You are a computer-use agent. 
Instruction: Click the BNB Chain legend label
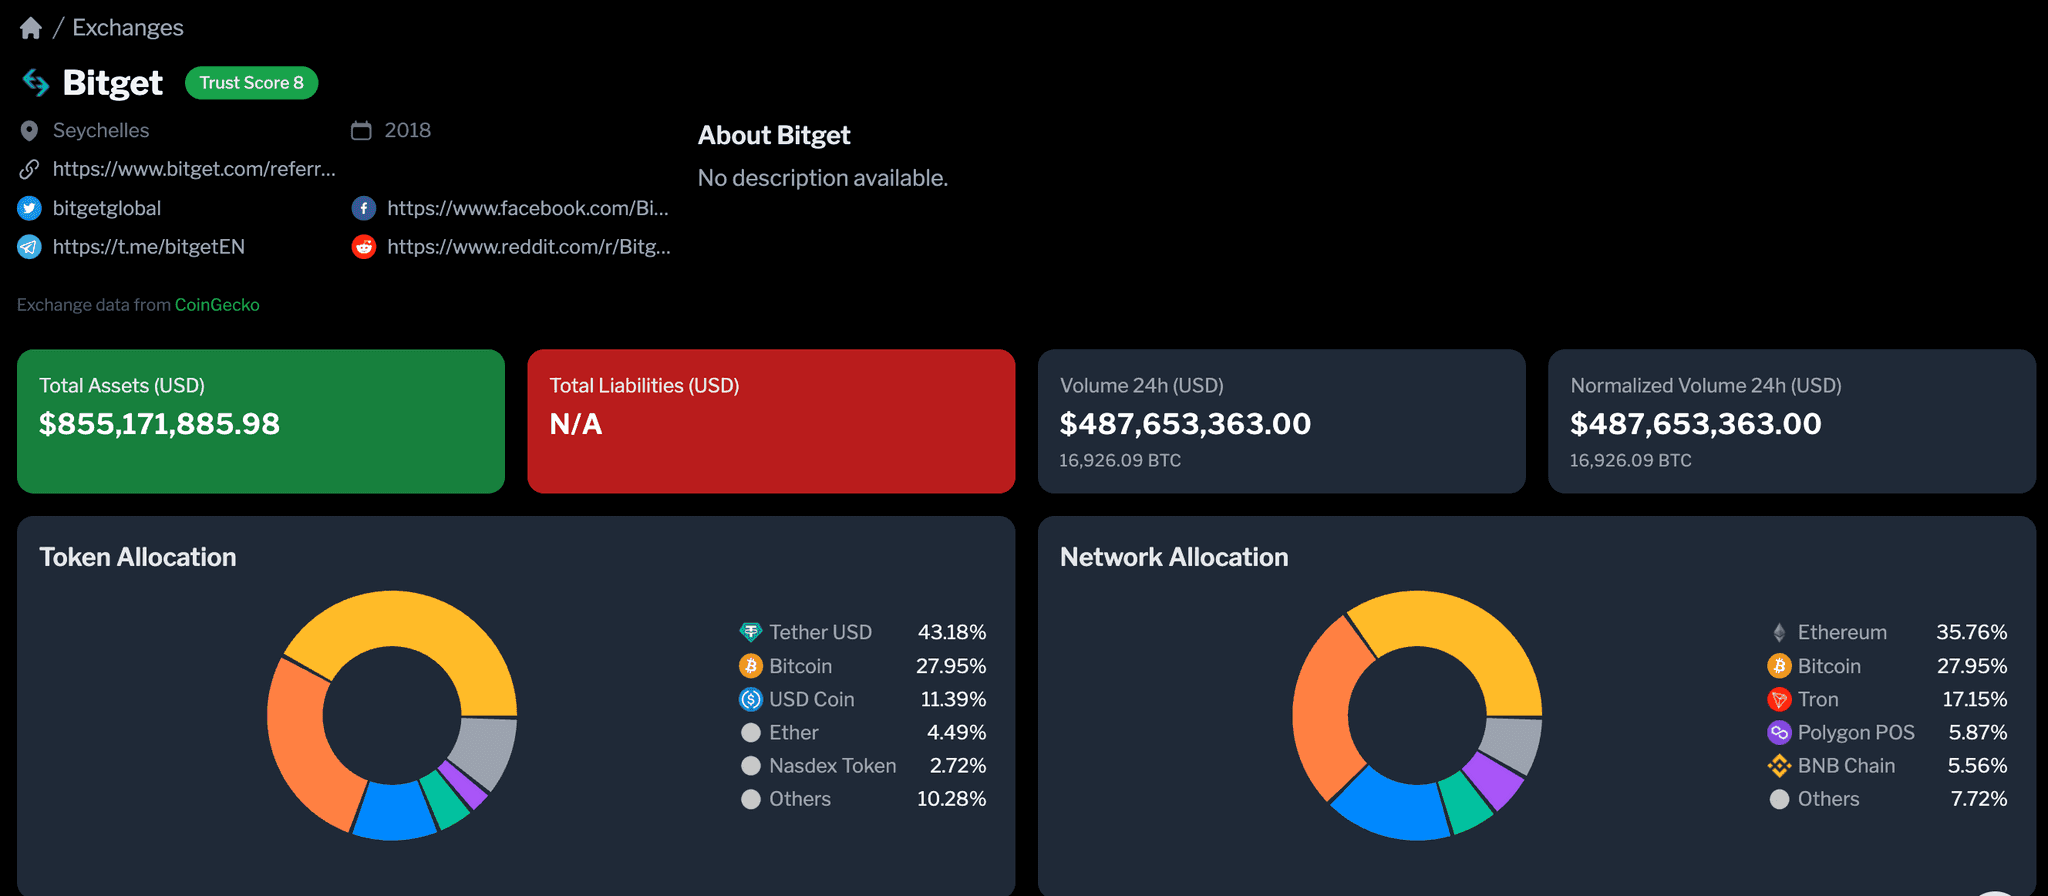click(x=1846, y=766)
